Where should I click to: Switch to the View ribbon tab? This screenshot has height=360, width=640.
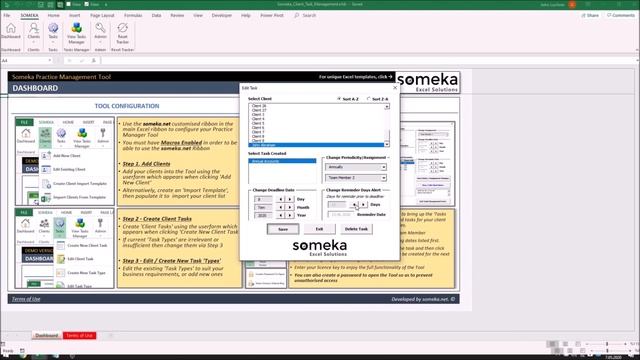(198, 15)
